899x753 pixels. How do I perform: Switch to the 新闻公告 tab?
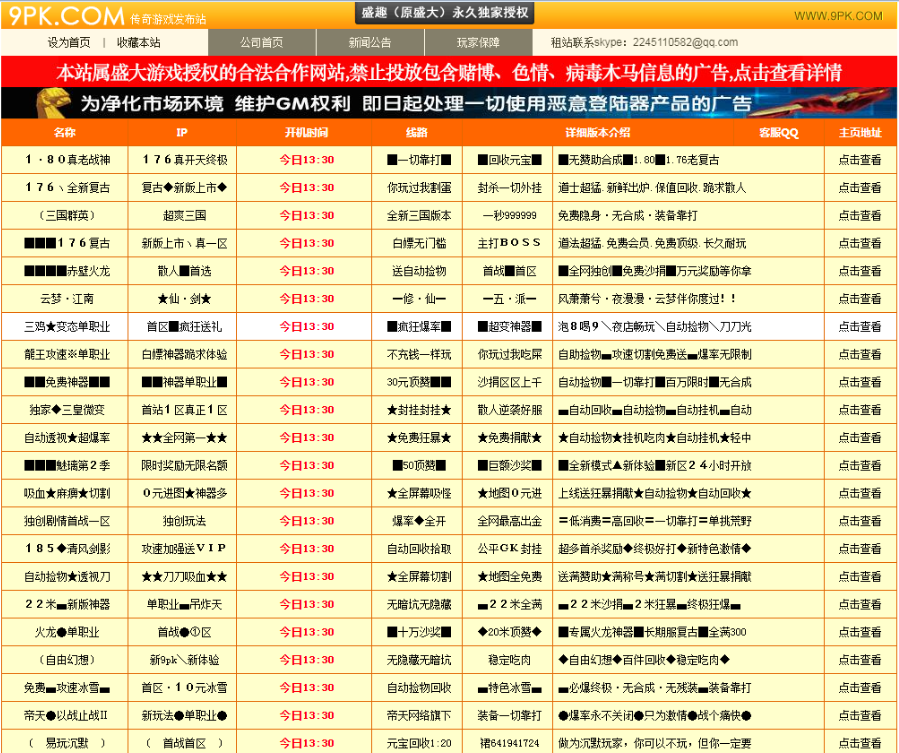(370, 42)
